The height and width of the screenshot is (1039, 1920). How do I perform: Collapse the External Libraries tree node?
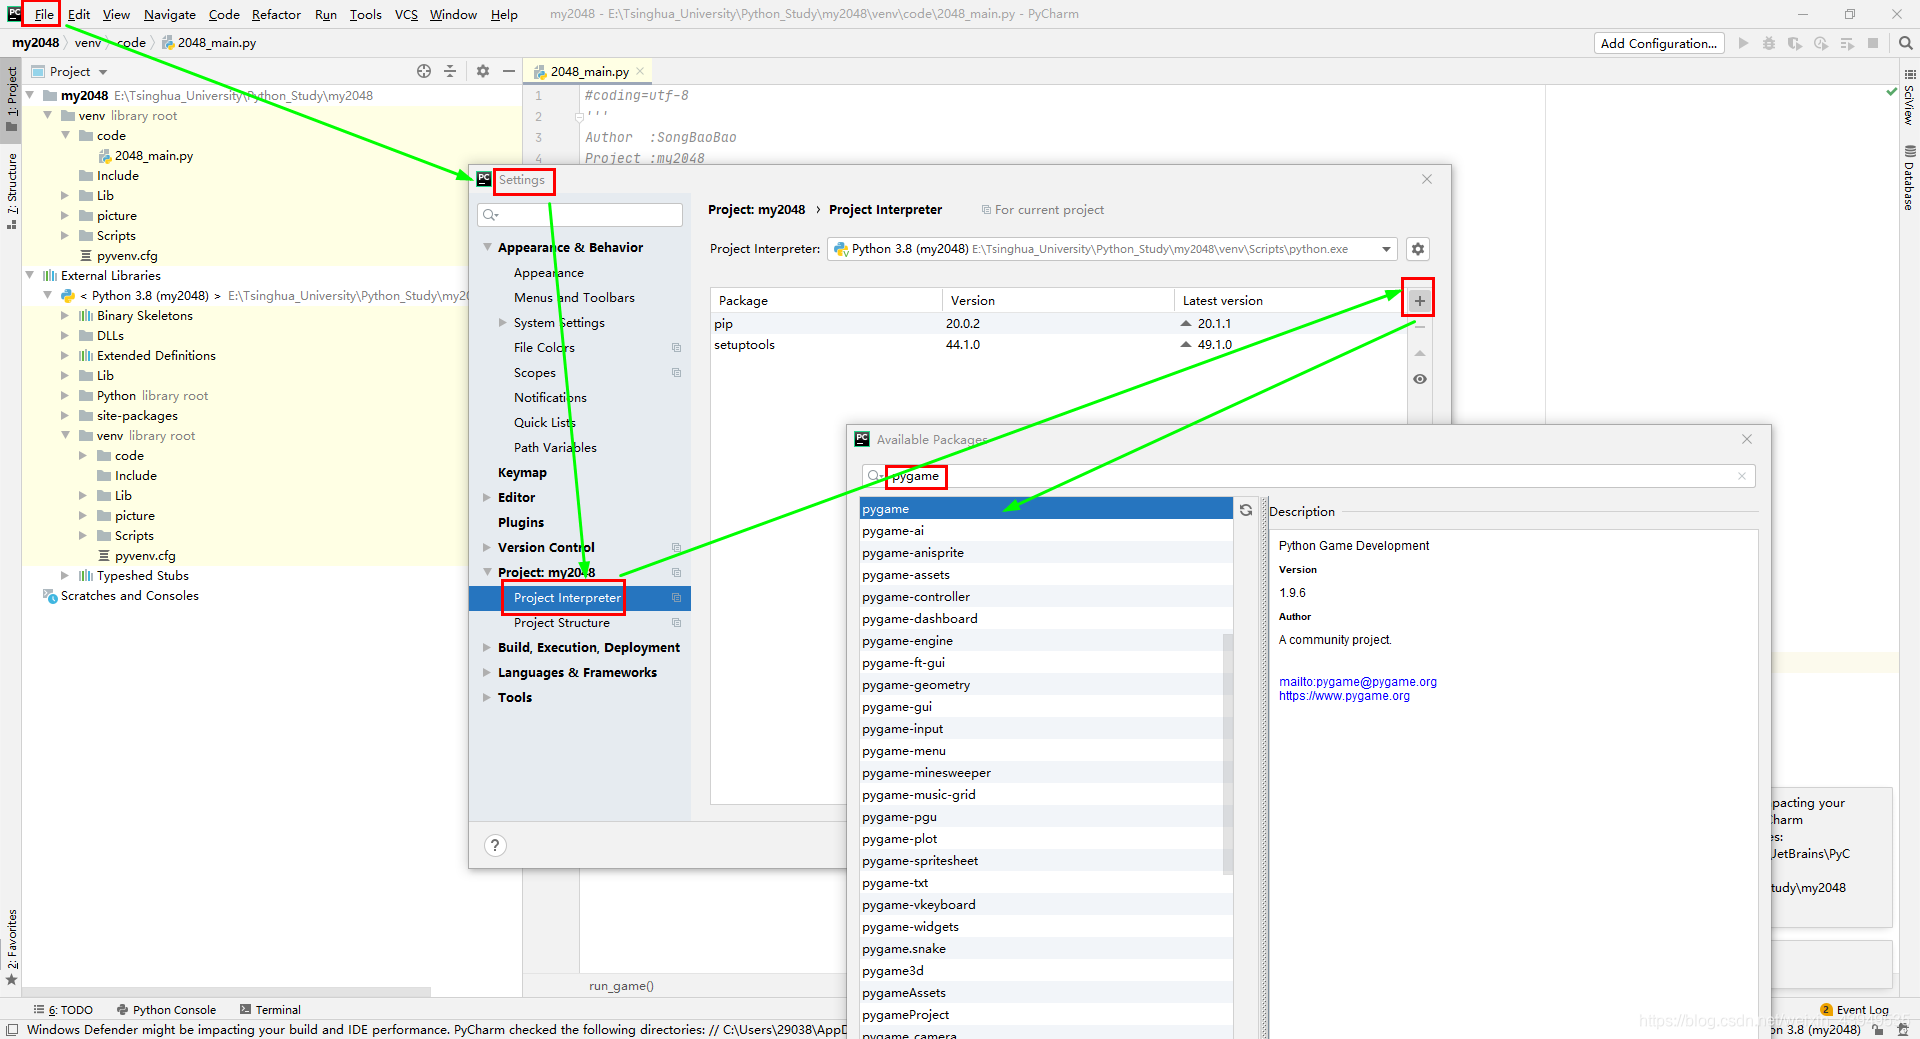click(x=29, y=275)
